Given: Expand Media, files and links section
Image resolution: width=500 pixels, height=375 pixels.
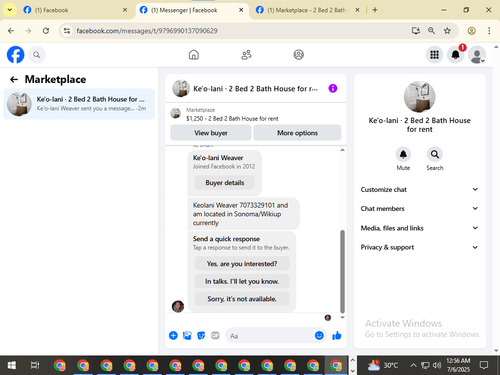Looking at the screenshot, I should [x=419, y=228].
